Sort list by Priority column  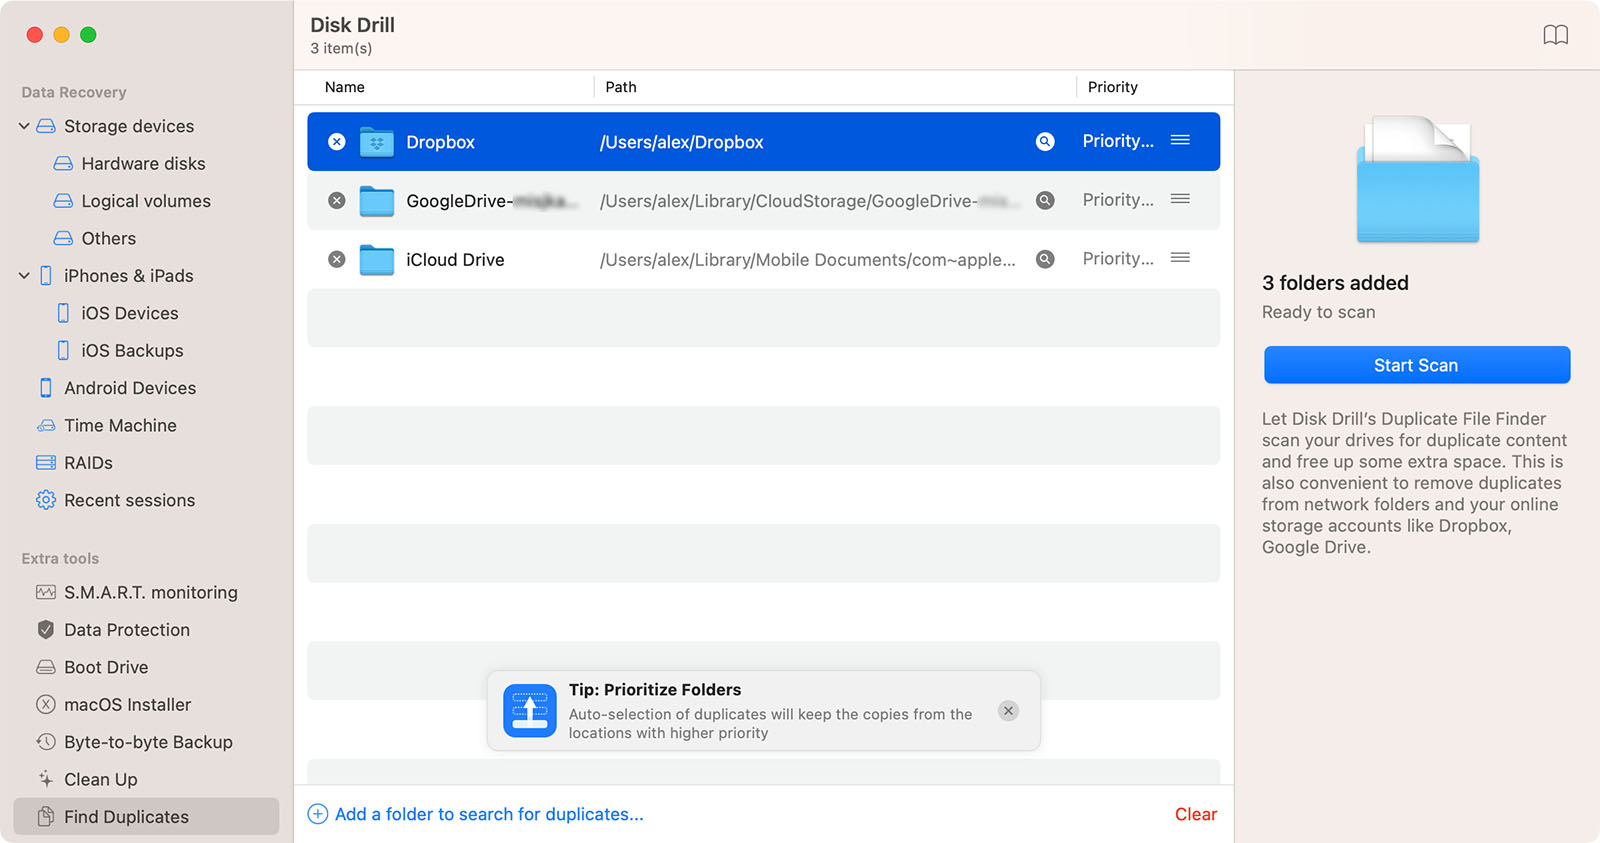(x=1113, y=87)
